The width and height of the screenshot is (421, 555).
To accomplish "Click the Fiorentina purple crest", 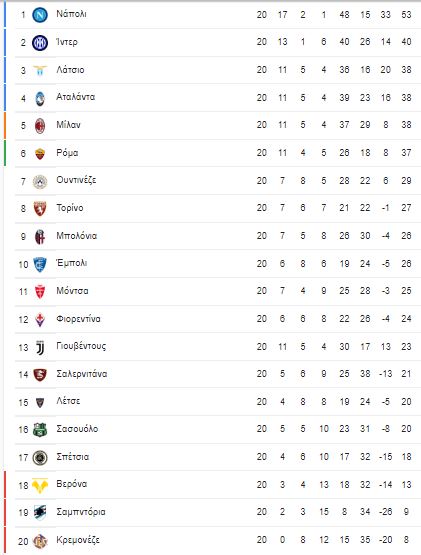I will point(40,320).
